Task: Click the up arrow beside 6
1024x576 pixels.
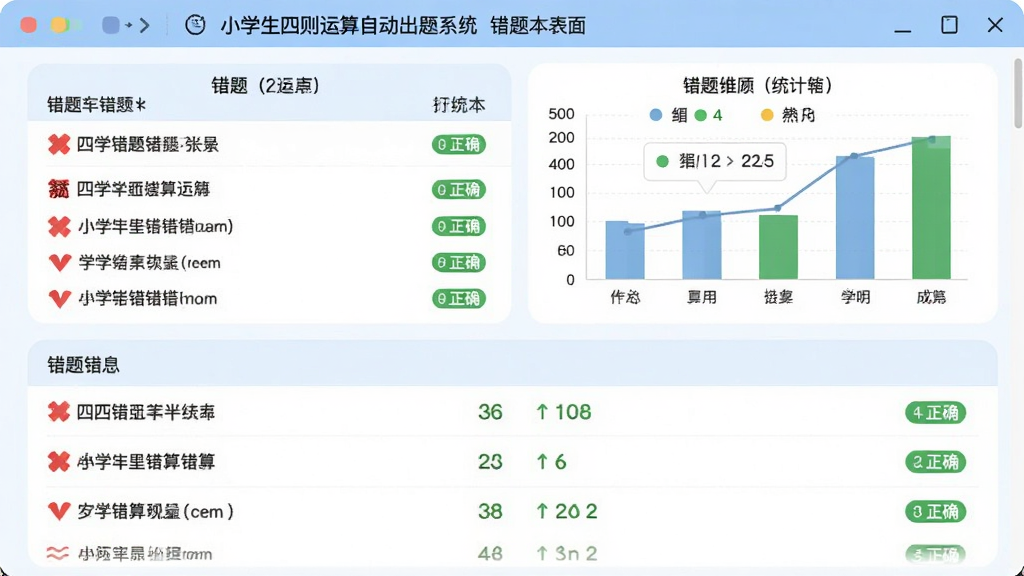Action: click(x=542, y=462)
